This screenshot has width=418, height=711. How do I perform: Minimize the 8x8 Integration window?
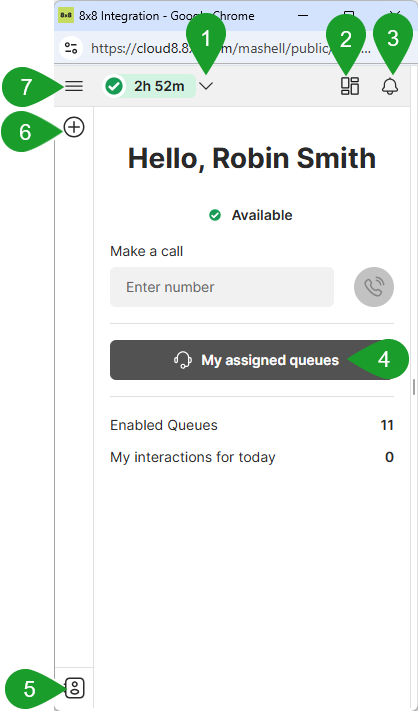[x=303, y=15]
